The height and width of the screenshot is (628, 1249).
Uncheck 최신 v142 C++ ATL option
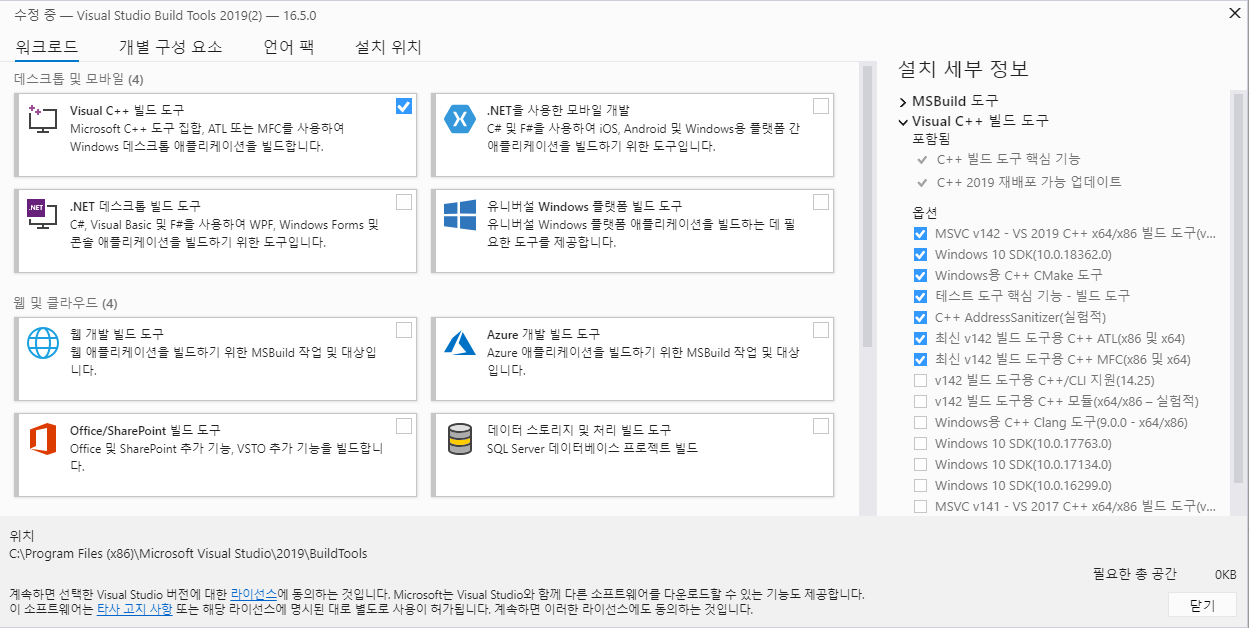920,338
